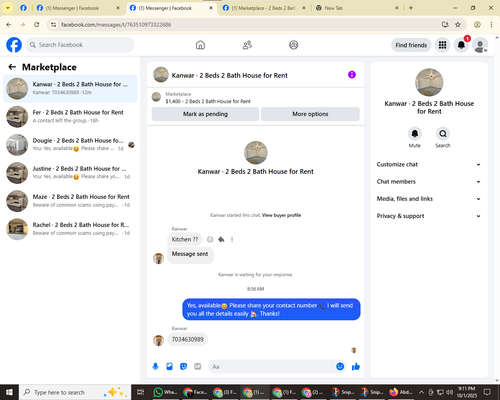Click the Search Facebook field
The image size is (500, 400).
80,45
